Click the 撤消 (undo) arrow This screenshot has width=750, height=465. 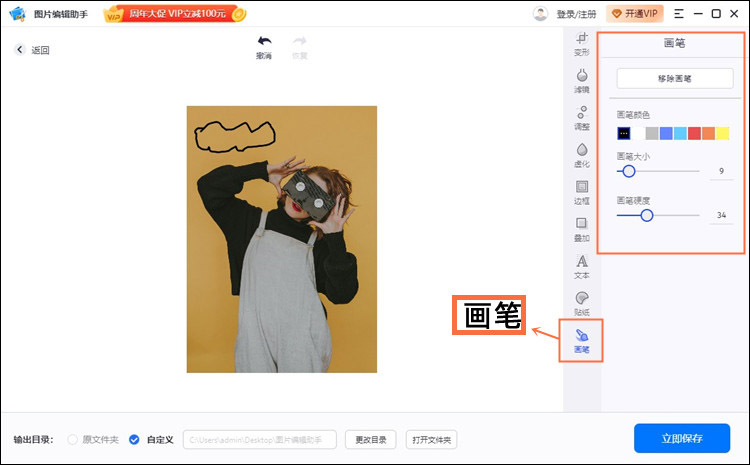[x=264, y=46]
